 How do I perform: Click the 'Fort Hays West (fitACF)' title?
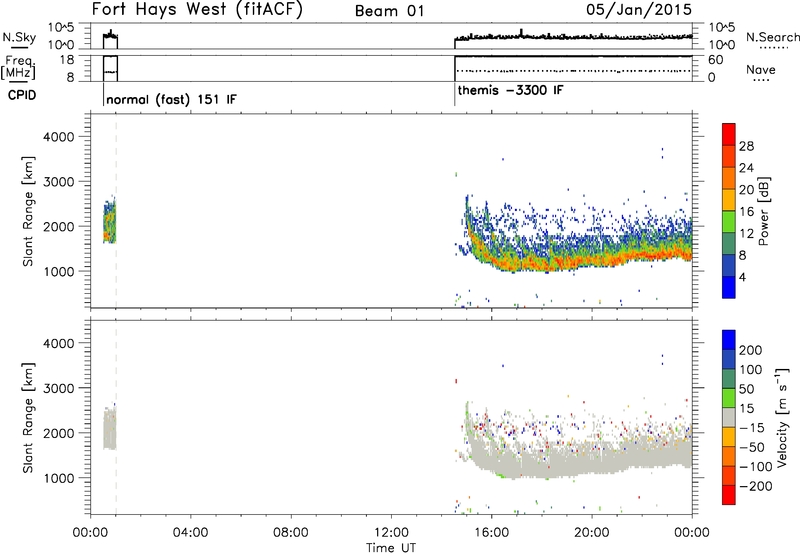197,10
